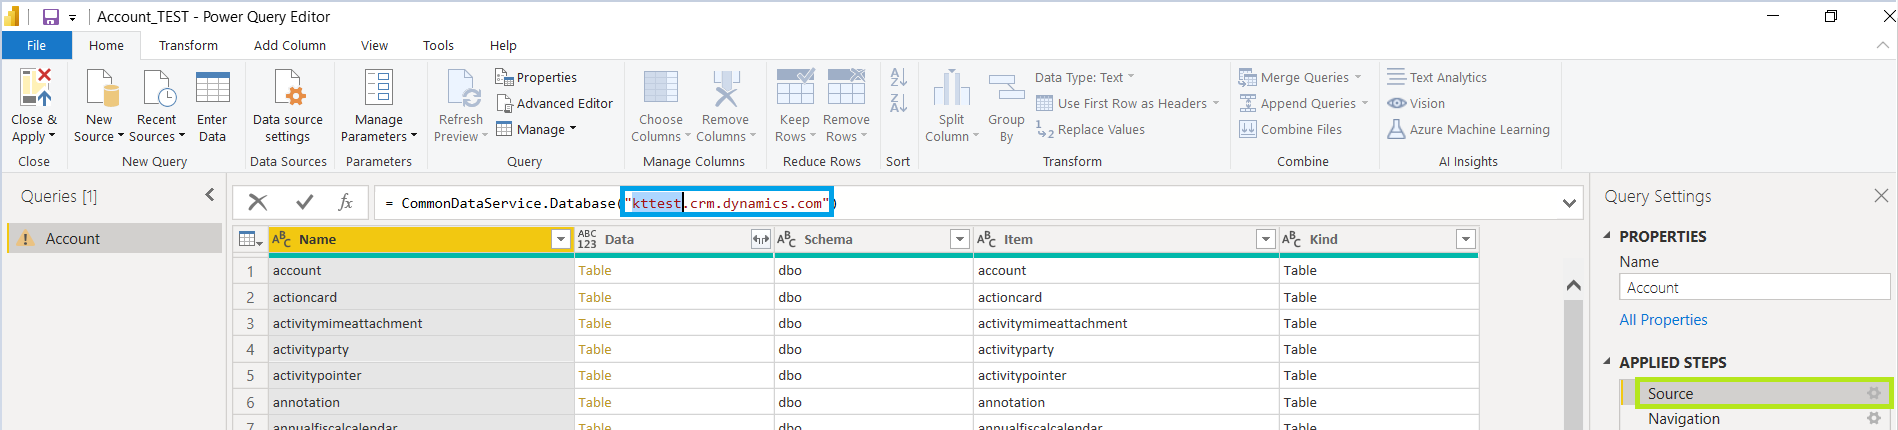Click the query Name input field
Viewport: 1898px width, 430px height.
(x=1753, y=288)
